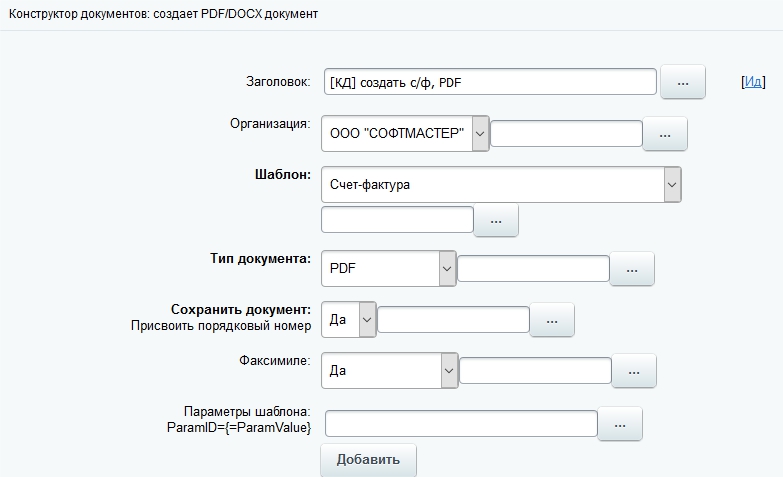
Task: Click the ellipsis button under Шаблон dropdown
Action: [496, 220]
